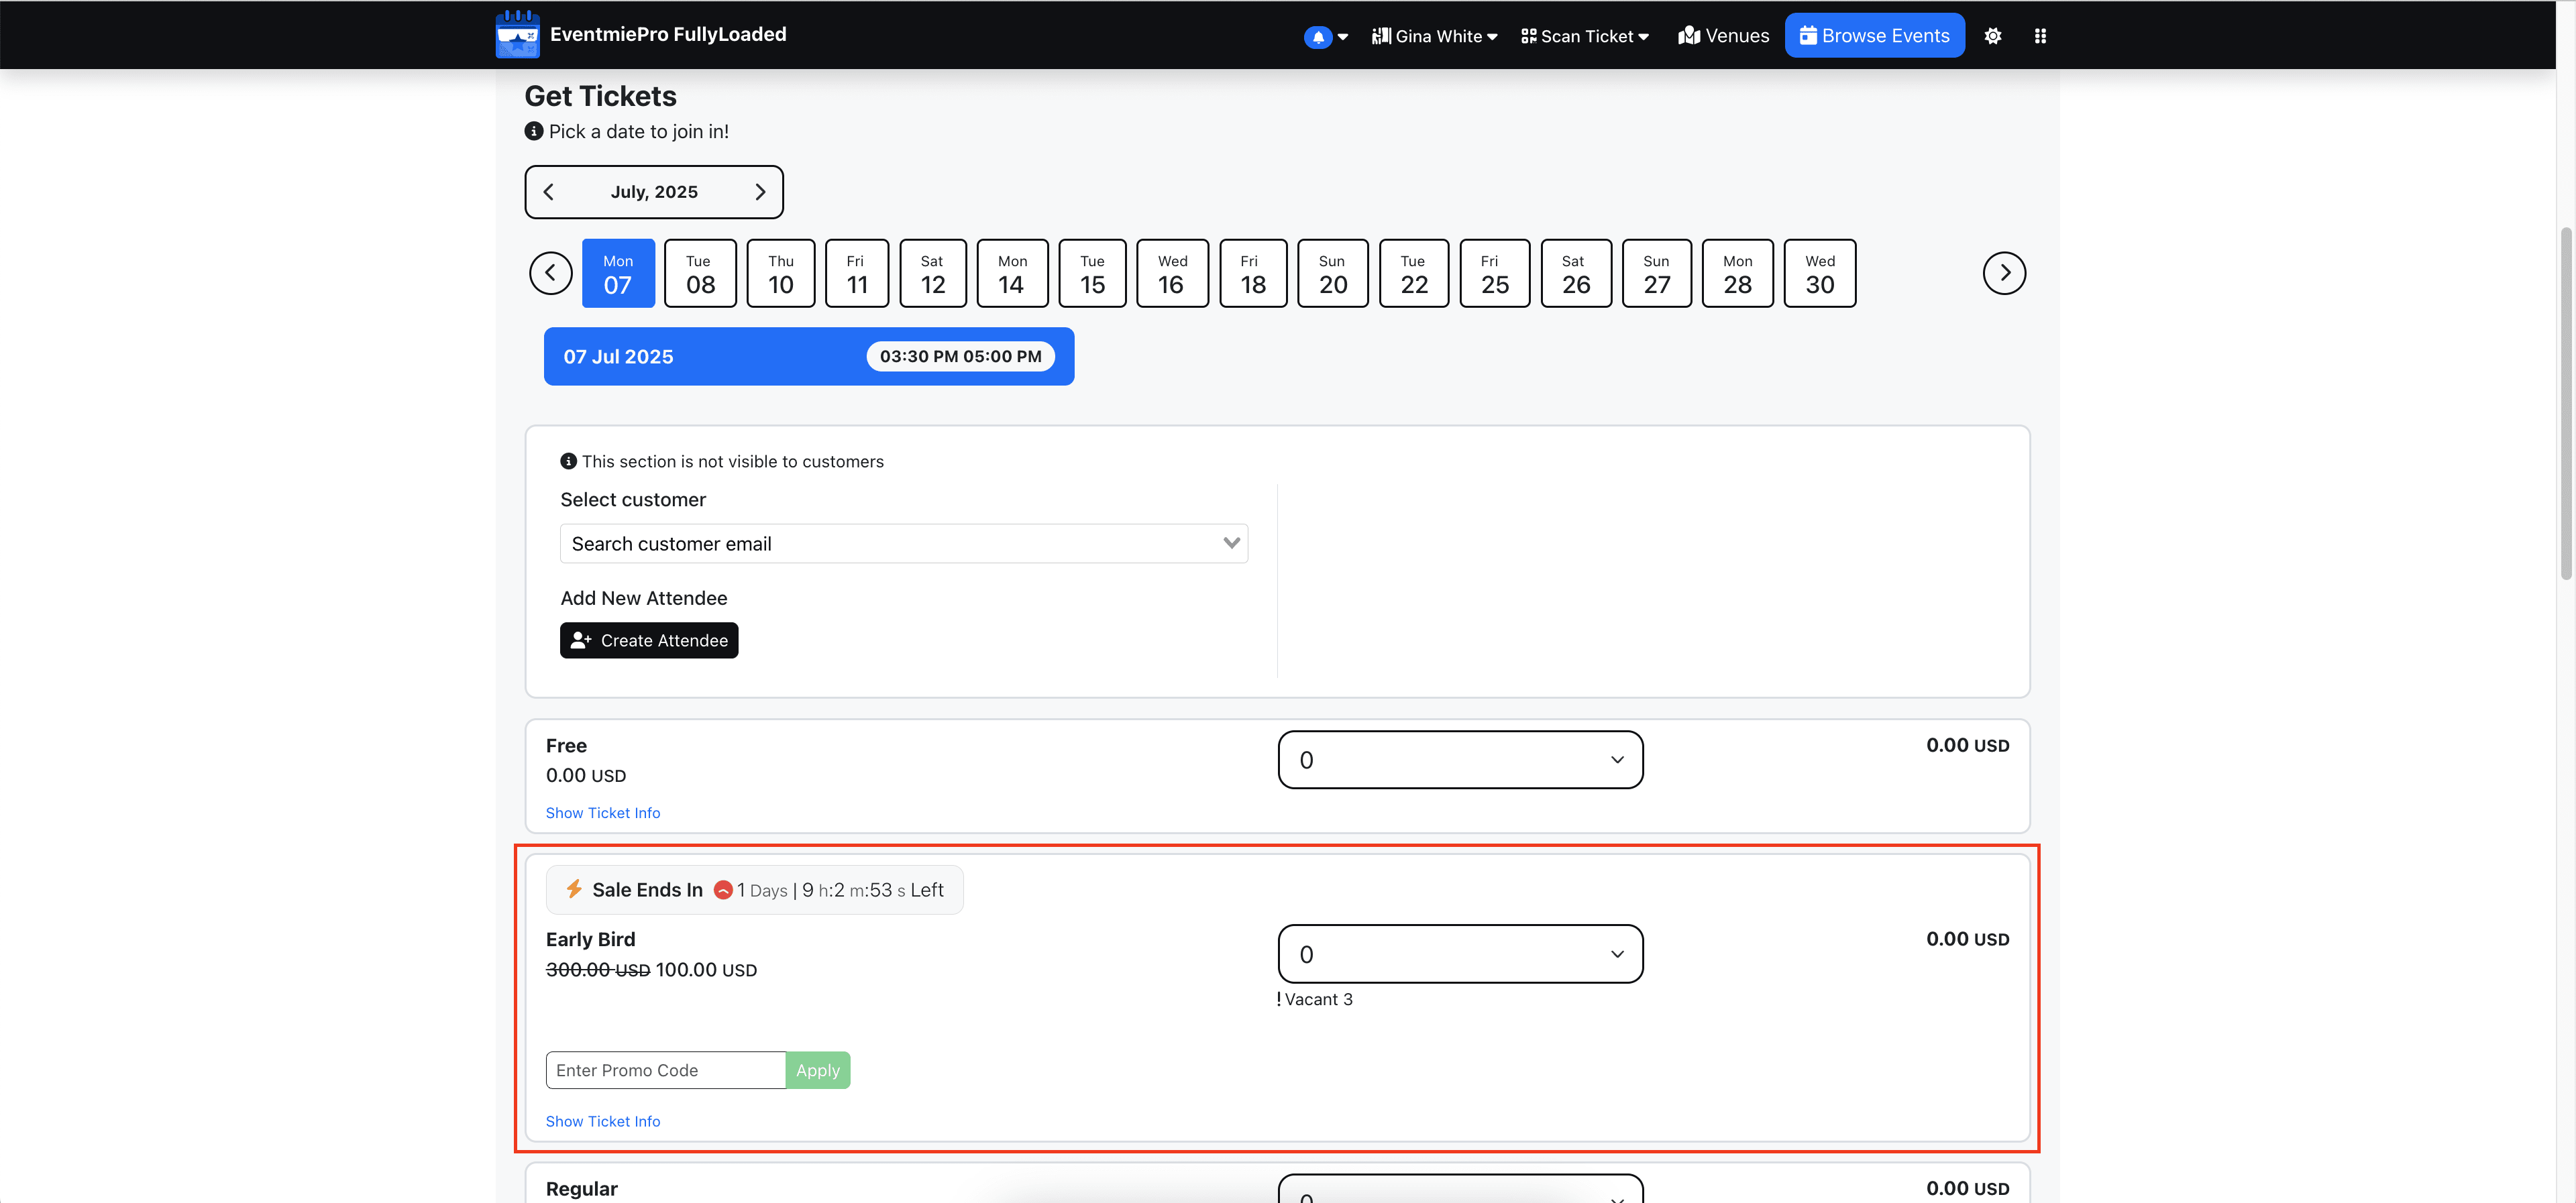The image size is (2576, 1203).
Task: Open the notifications bell dropdown
Action: point(1326,37)
